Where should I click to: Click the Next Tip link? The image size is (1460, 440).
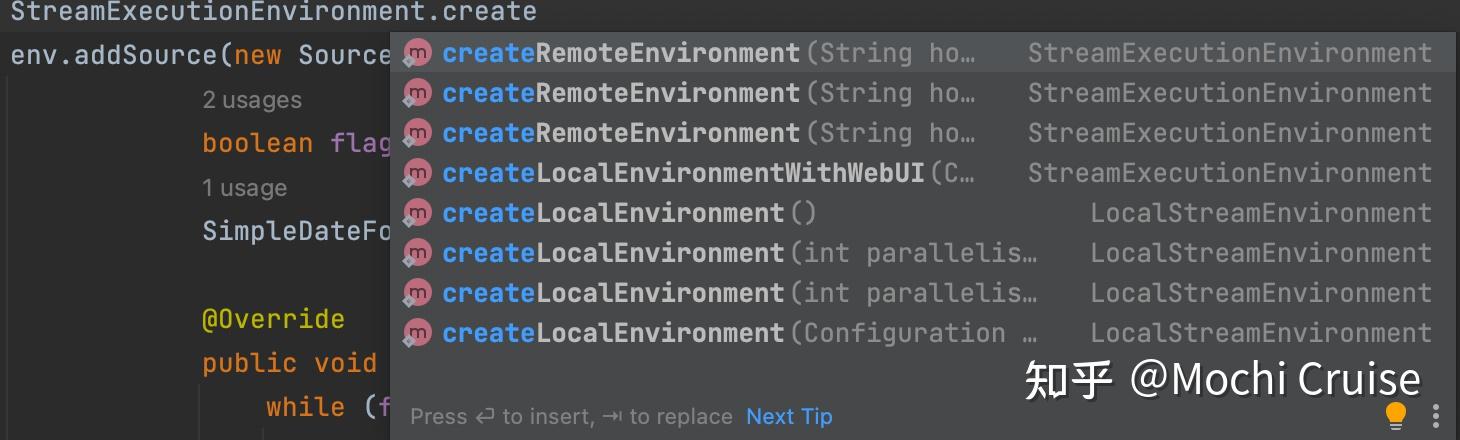789,416
